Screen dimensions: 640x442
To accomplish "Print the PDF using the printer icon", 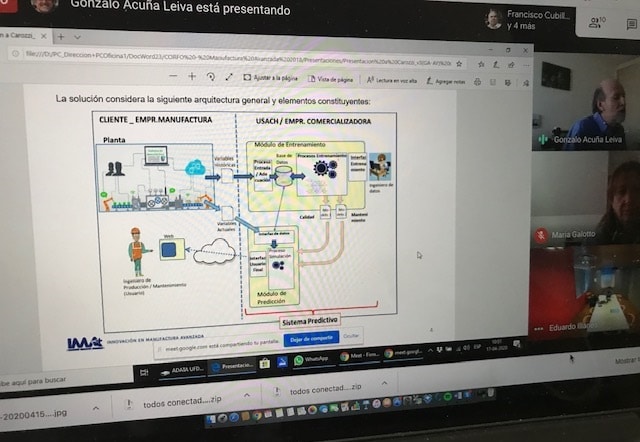I will point(477,82).
